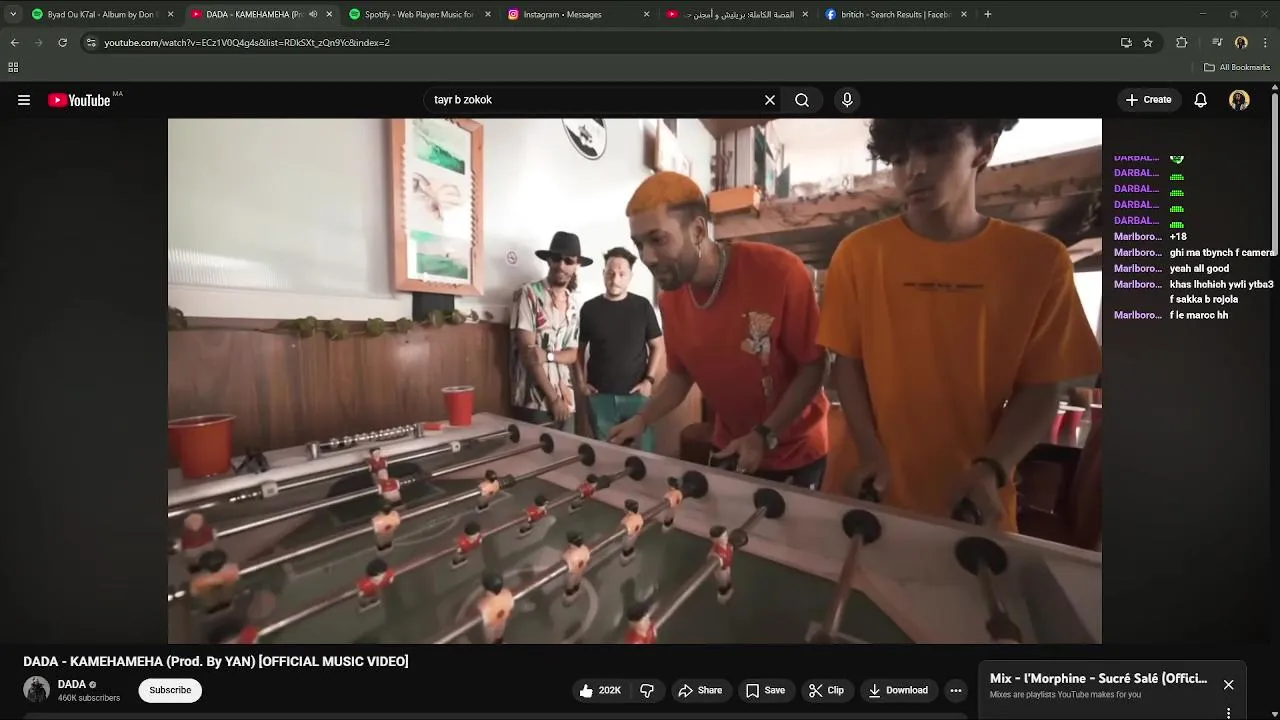Click the video player to pause
This screenshot has width=1280, height=720.
[x=634, y=381]
